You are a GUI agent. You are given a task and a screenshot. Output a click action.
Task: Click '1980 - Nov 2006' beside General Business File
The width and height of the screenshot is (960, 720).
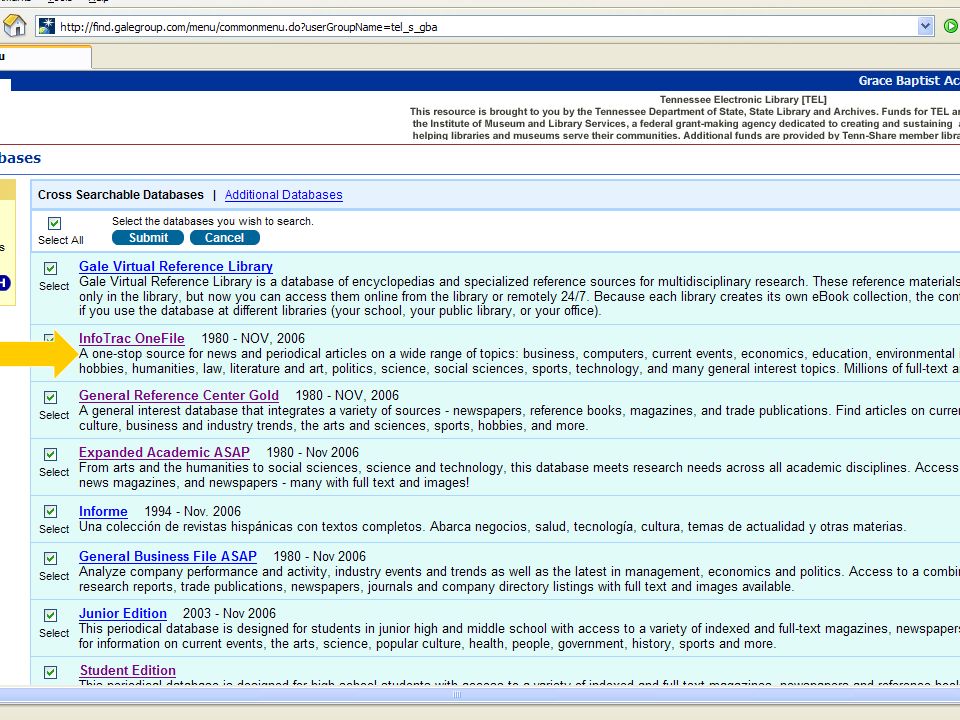pyautogui.click(x=319, y=557)
